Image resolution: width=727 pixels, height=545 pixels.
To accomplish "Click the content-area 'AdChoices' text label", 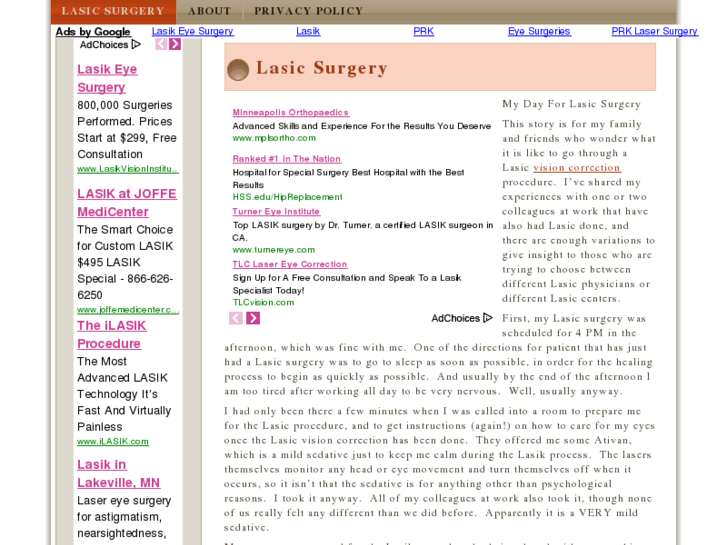I will click(455, 318).
